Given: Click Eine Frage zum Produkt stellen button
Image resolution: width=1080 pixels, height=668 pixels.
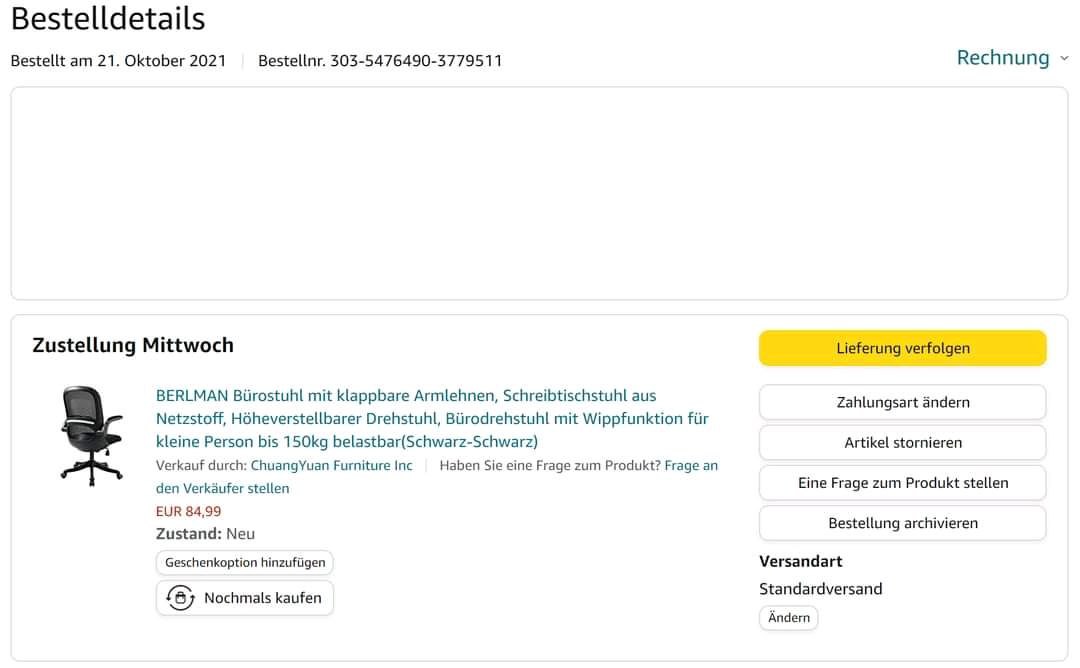Looking at the screenshot, I should (902, 482).
